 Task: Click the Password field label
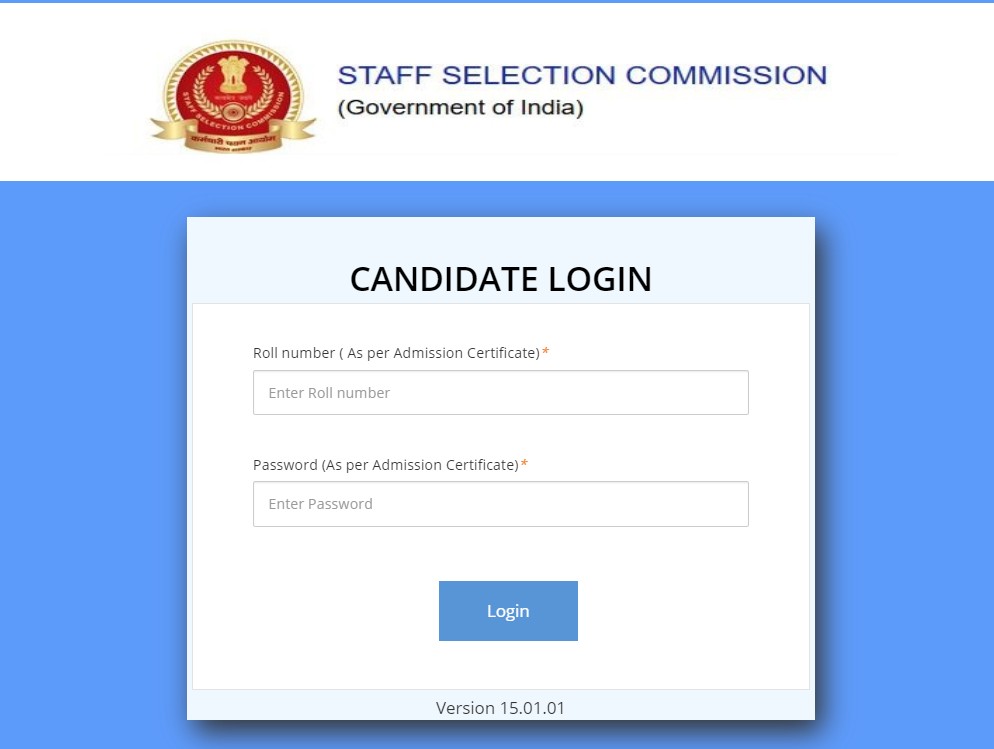[386, 464]
